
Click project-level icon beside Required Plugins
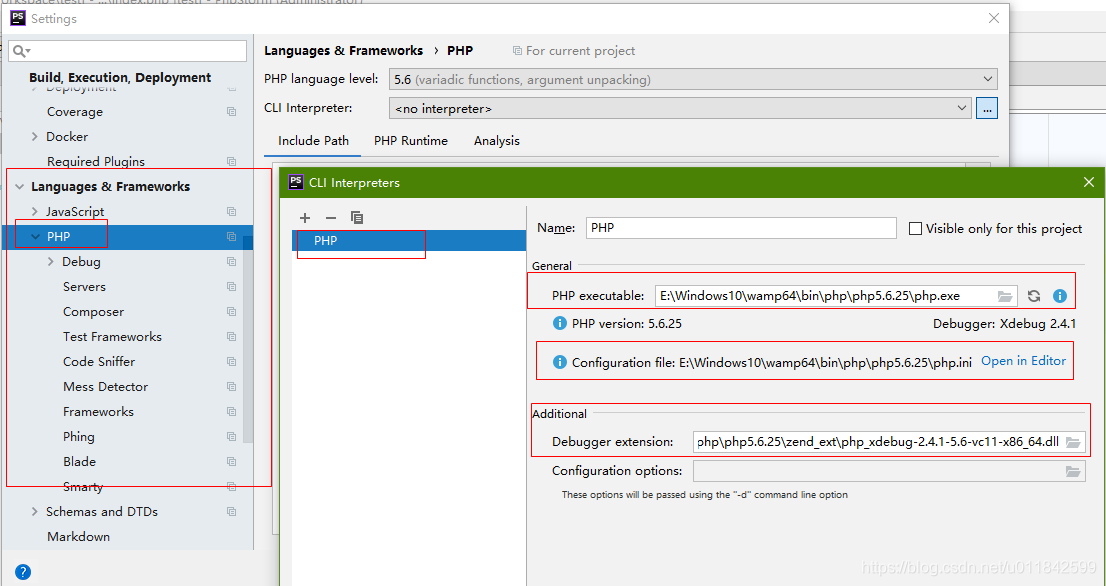[231, 161]
